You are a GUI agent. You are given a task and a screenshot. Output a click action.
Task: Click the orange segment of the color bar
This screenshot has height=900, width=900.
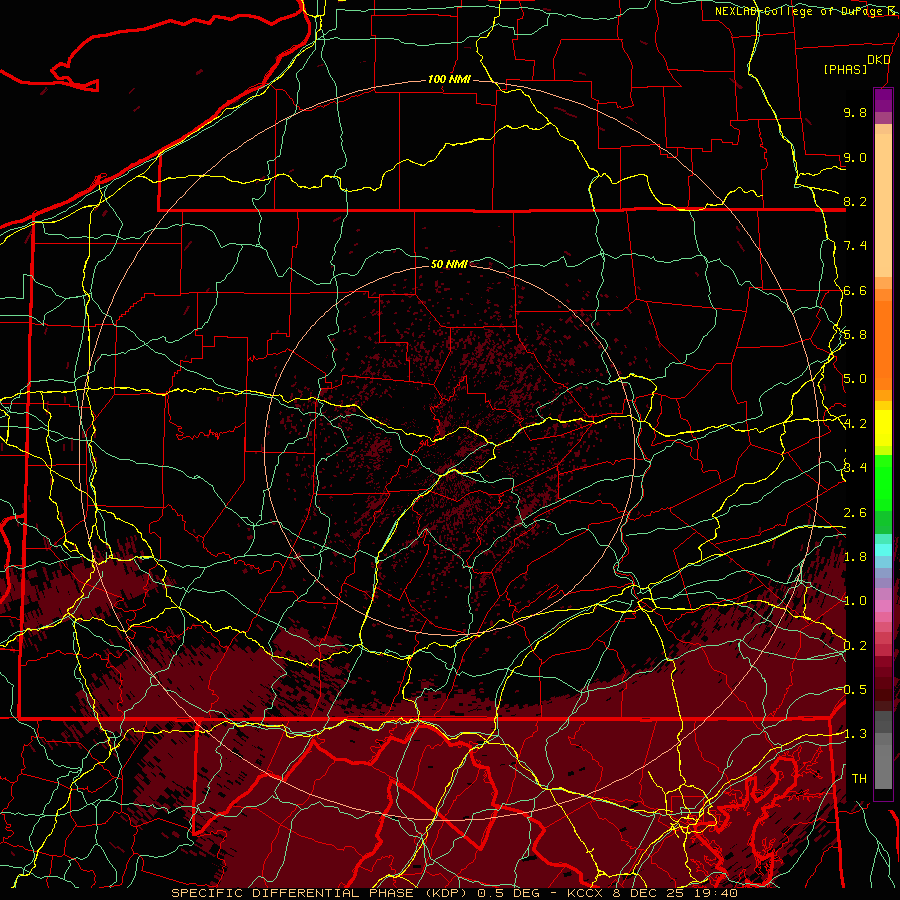coord(883,345)
